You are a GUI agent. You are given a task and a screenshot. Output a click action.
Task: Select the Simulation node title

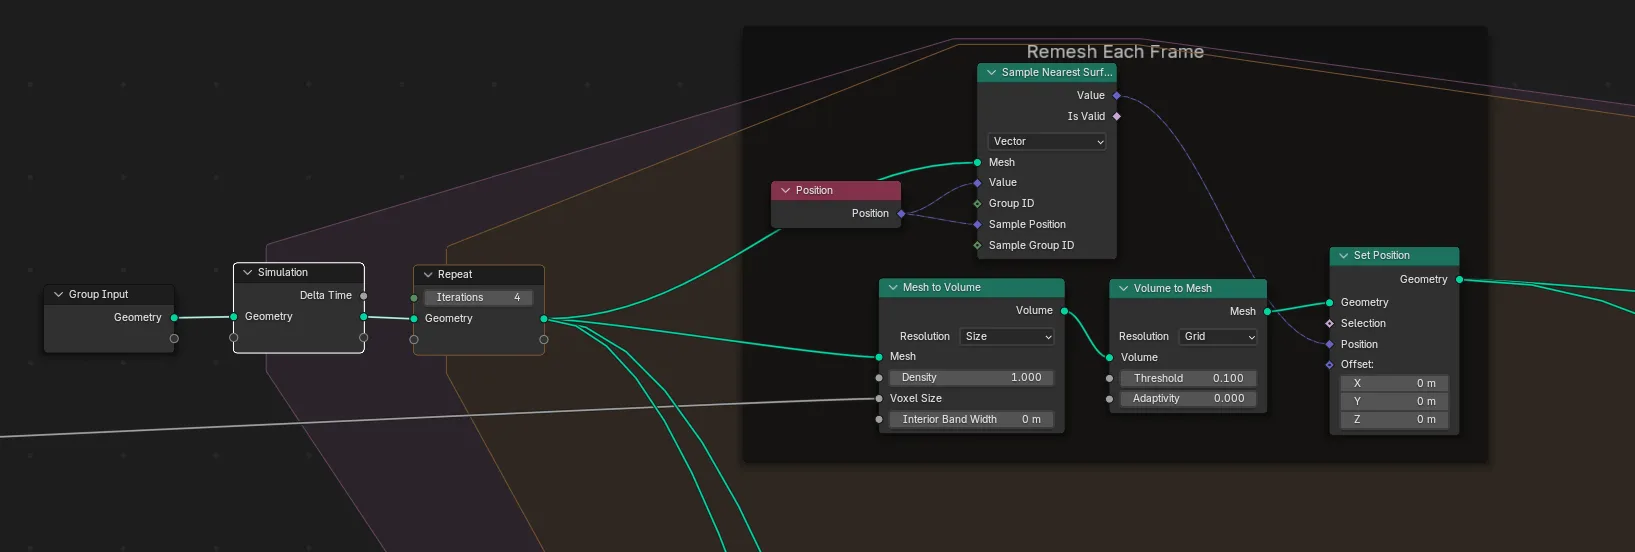(x=283, y=272)
